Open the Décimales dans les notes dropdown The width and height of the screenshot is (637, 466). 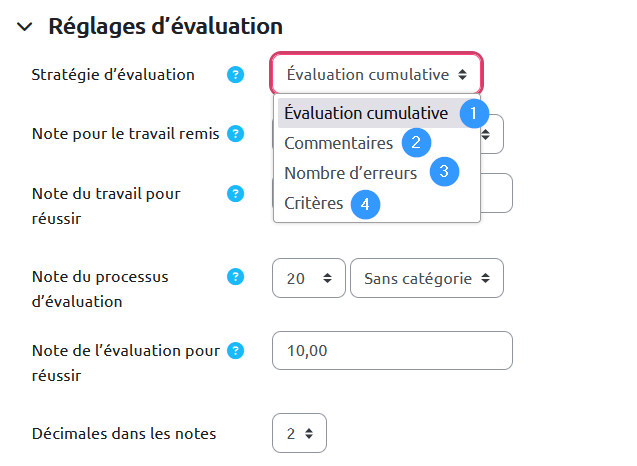(x=299, y=434)
